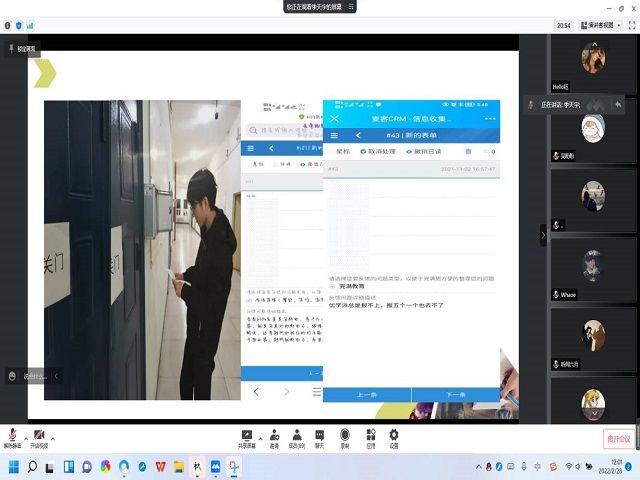
Task: Click the security shield icon
Action: 19,25
